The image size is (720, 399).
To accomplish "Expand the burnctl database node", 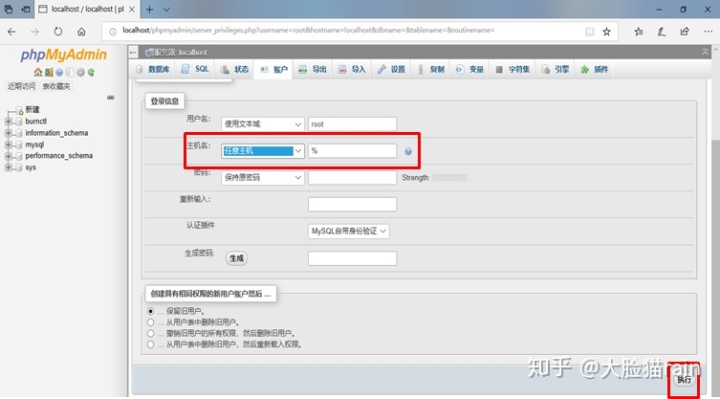I will tap(8, 121).
